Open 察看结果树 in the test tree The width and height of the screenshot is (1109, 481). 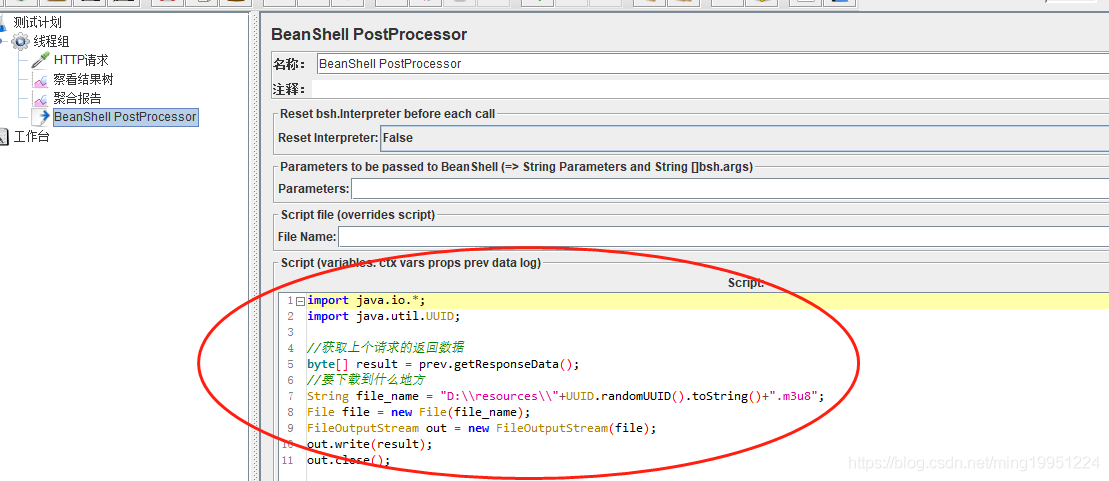[83, 79]
